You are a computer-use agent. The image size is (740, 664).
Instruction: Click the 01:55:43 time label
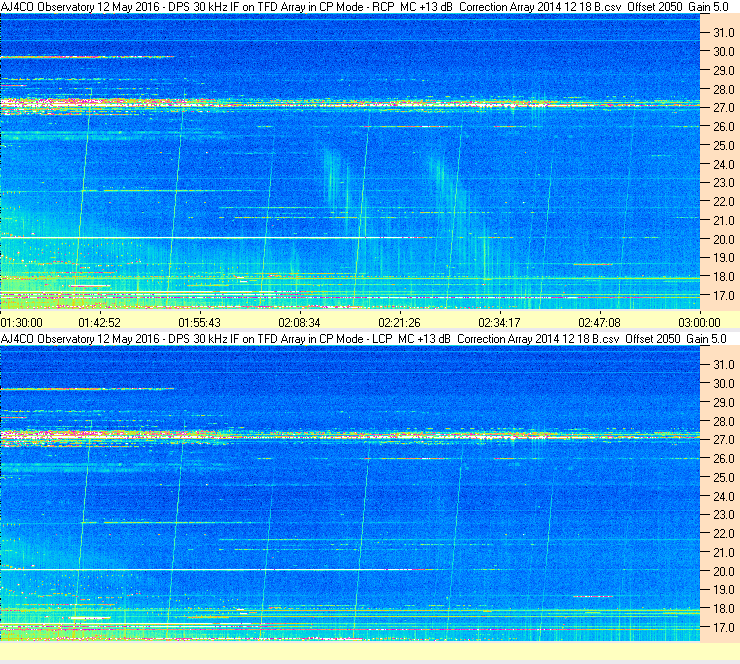(200, 323)
